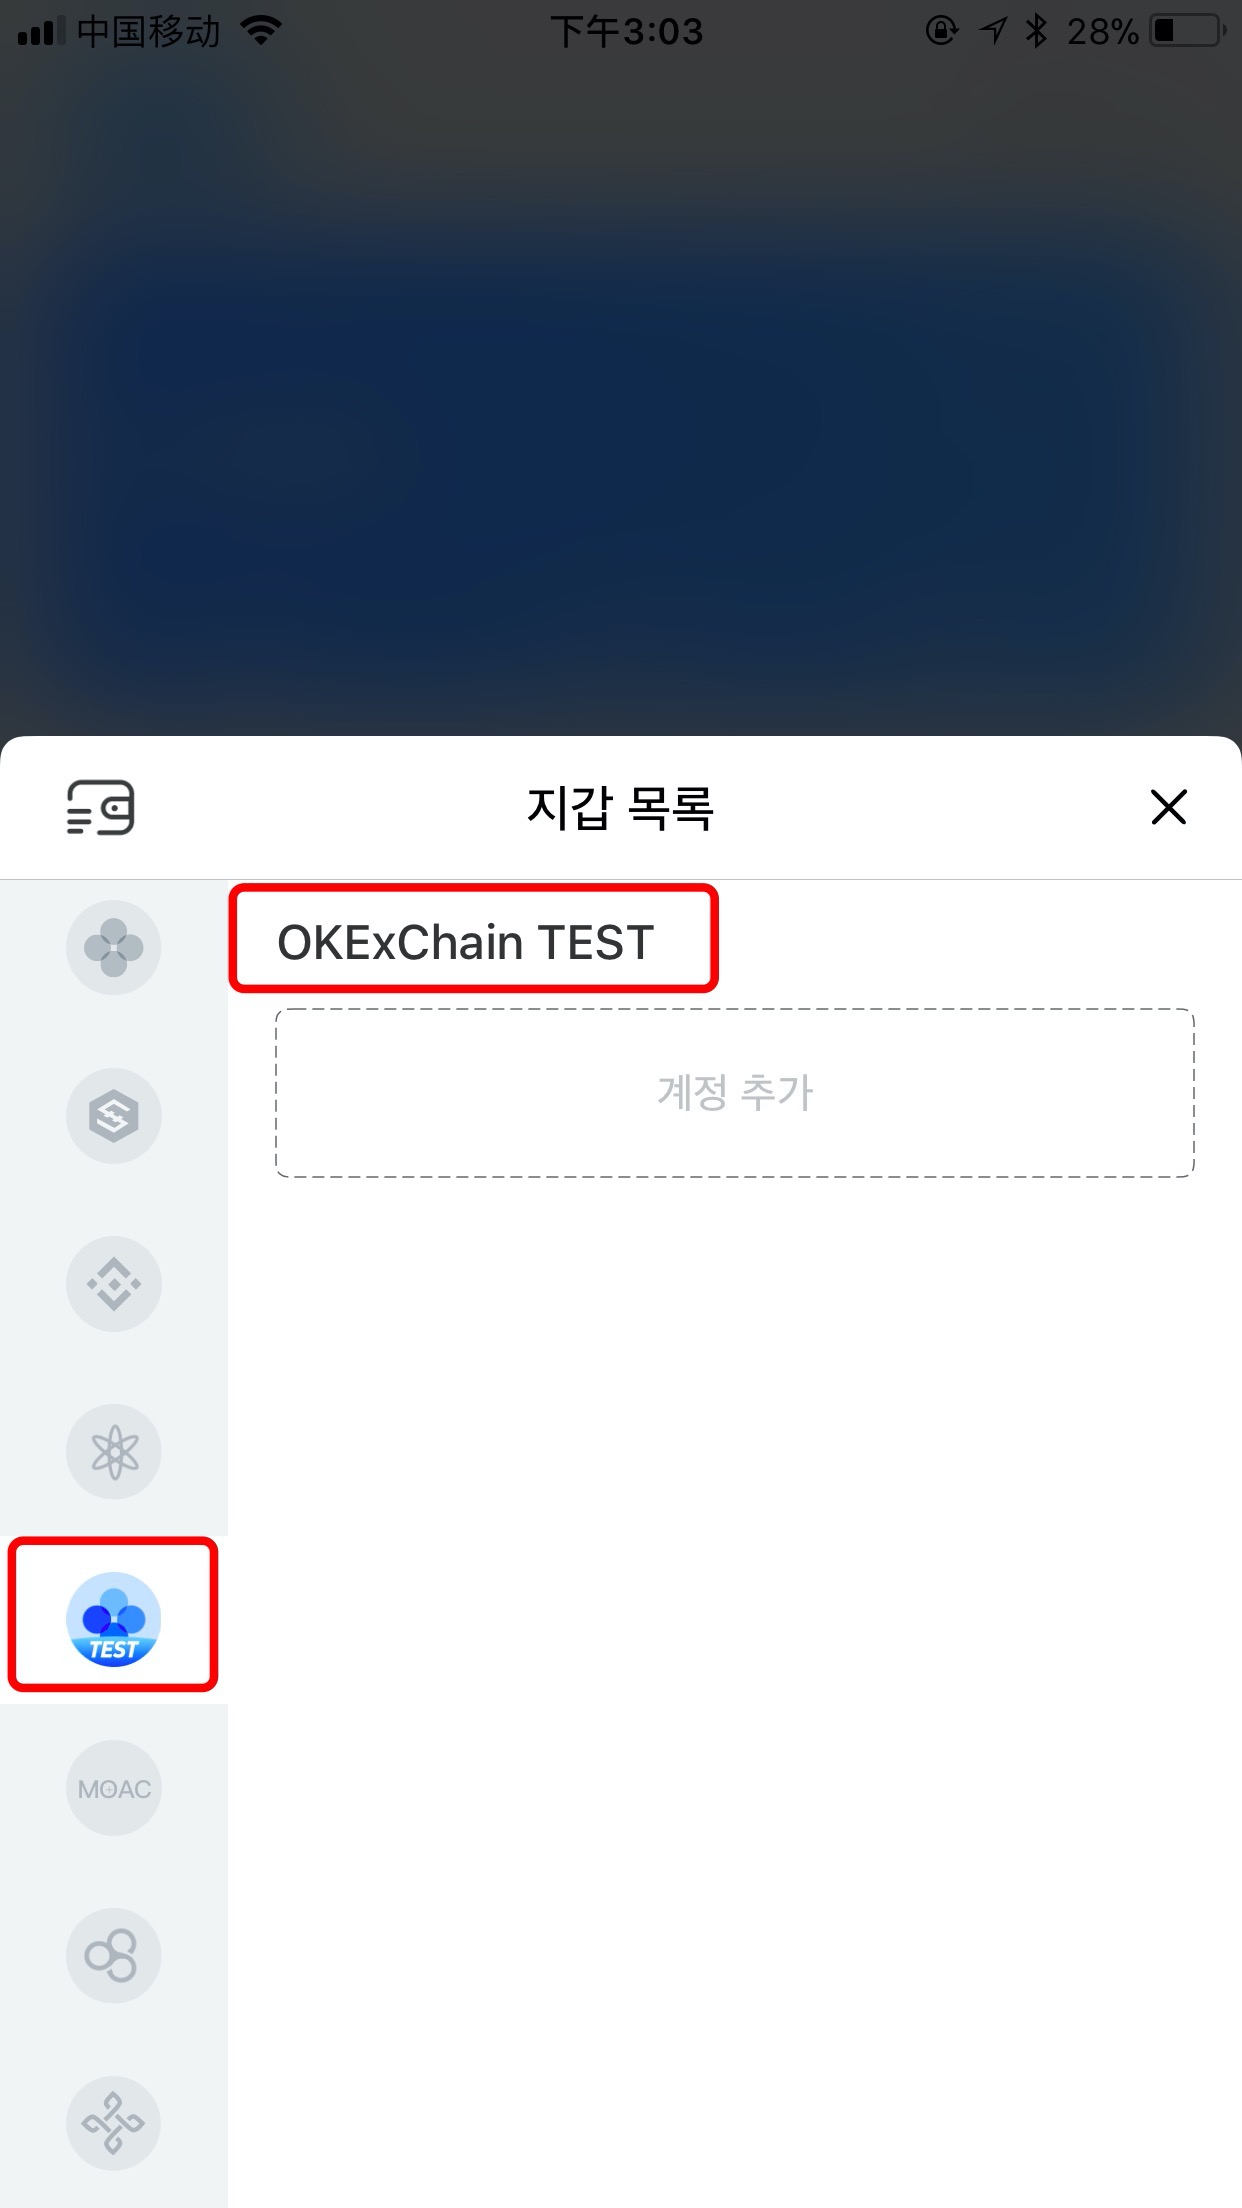Tap the cellular signal bars
This screenshot has height=2208, width=1242.
click(41, 31)
